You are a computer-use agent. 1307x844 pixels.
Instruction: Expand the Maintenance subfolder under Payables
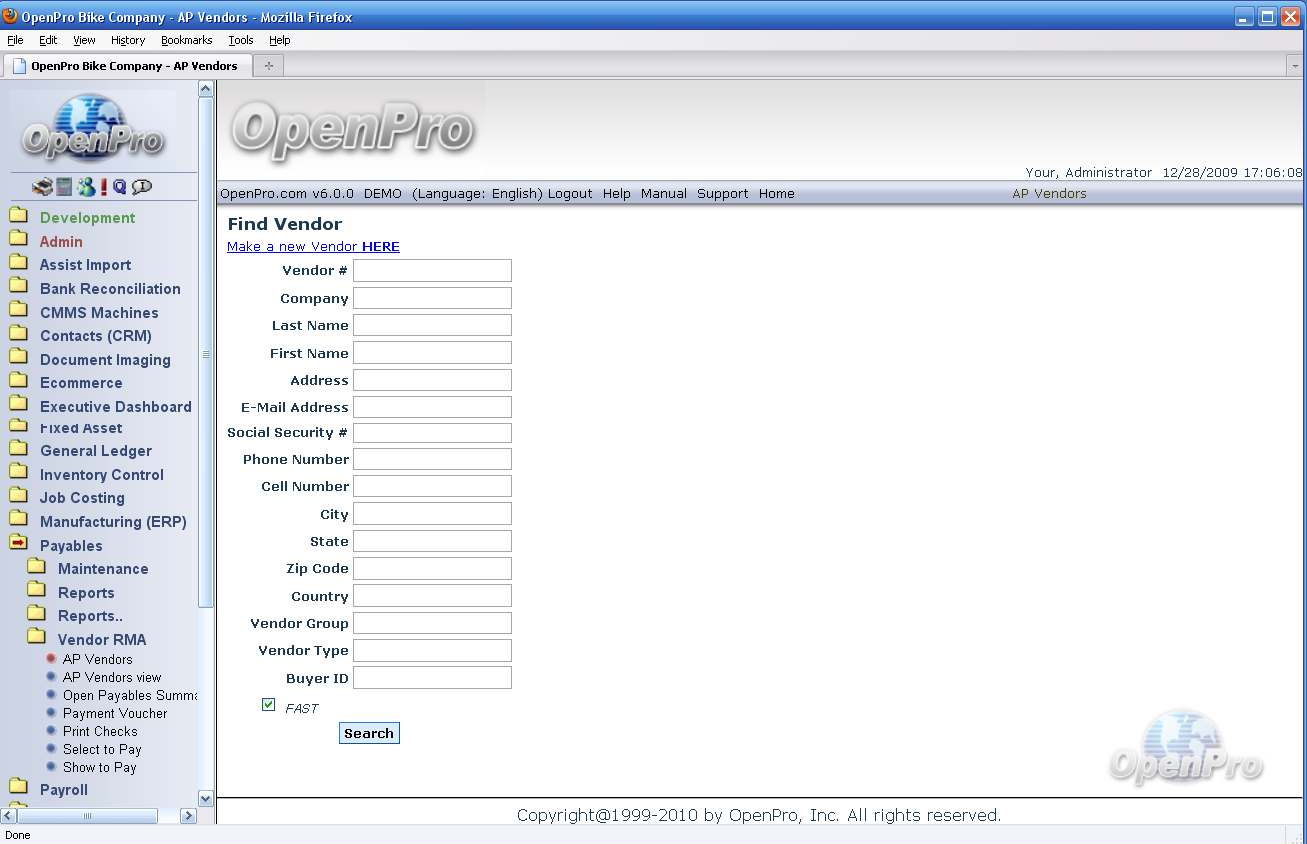point(102,569)
